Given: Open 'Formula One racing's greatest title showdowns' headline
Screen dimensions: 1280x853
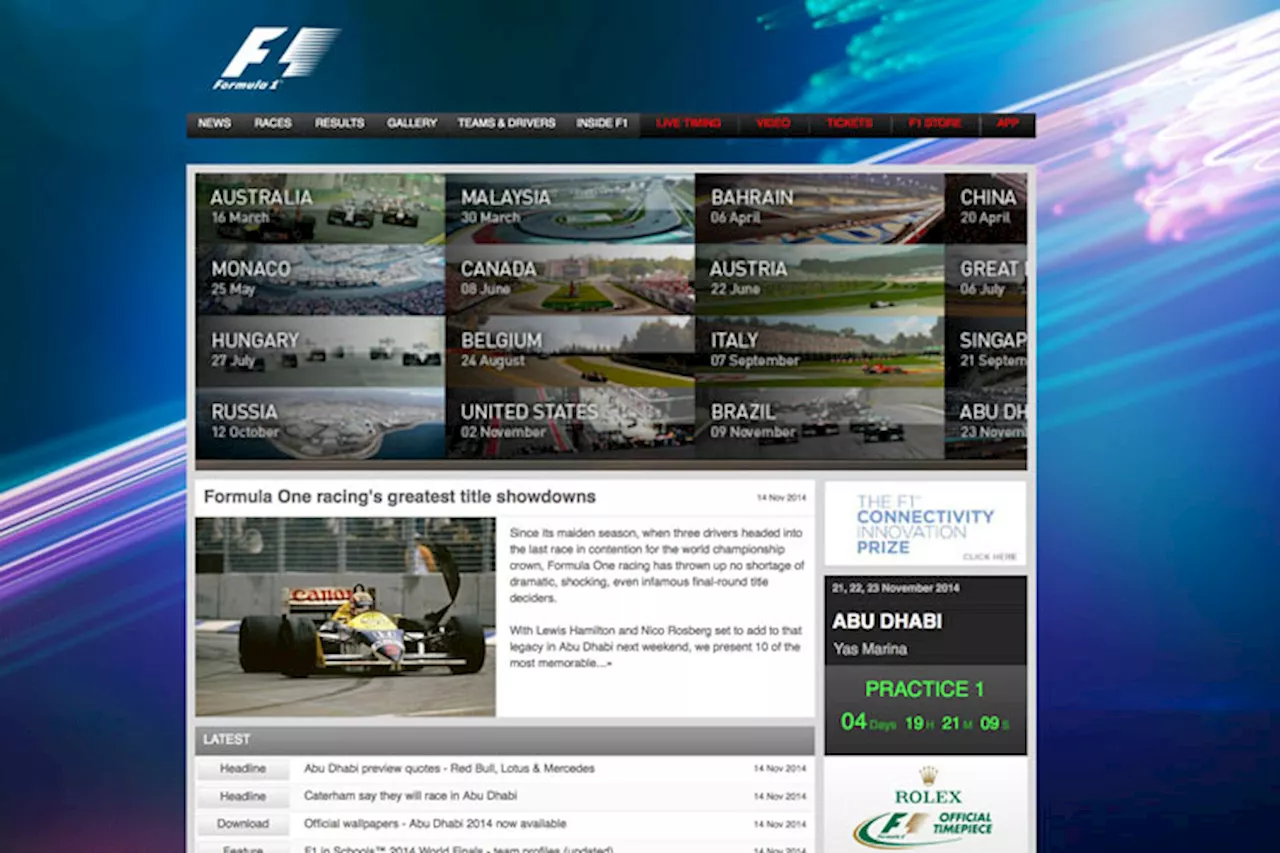Looking at the screenshot, I should click(x=400, y=497).
